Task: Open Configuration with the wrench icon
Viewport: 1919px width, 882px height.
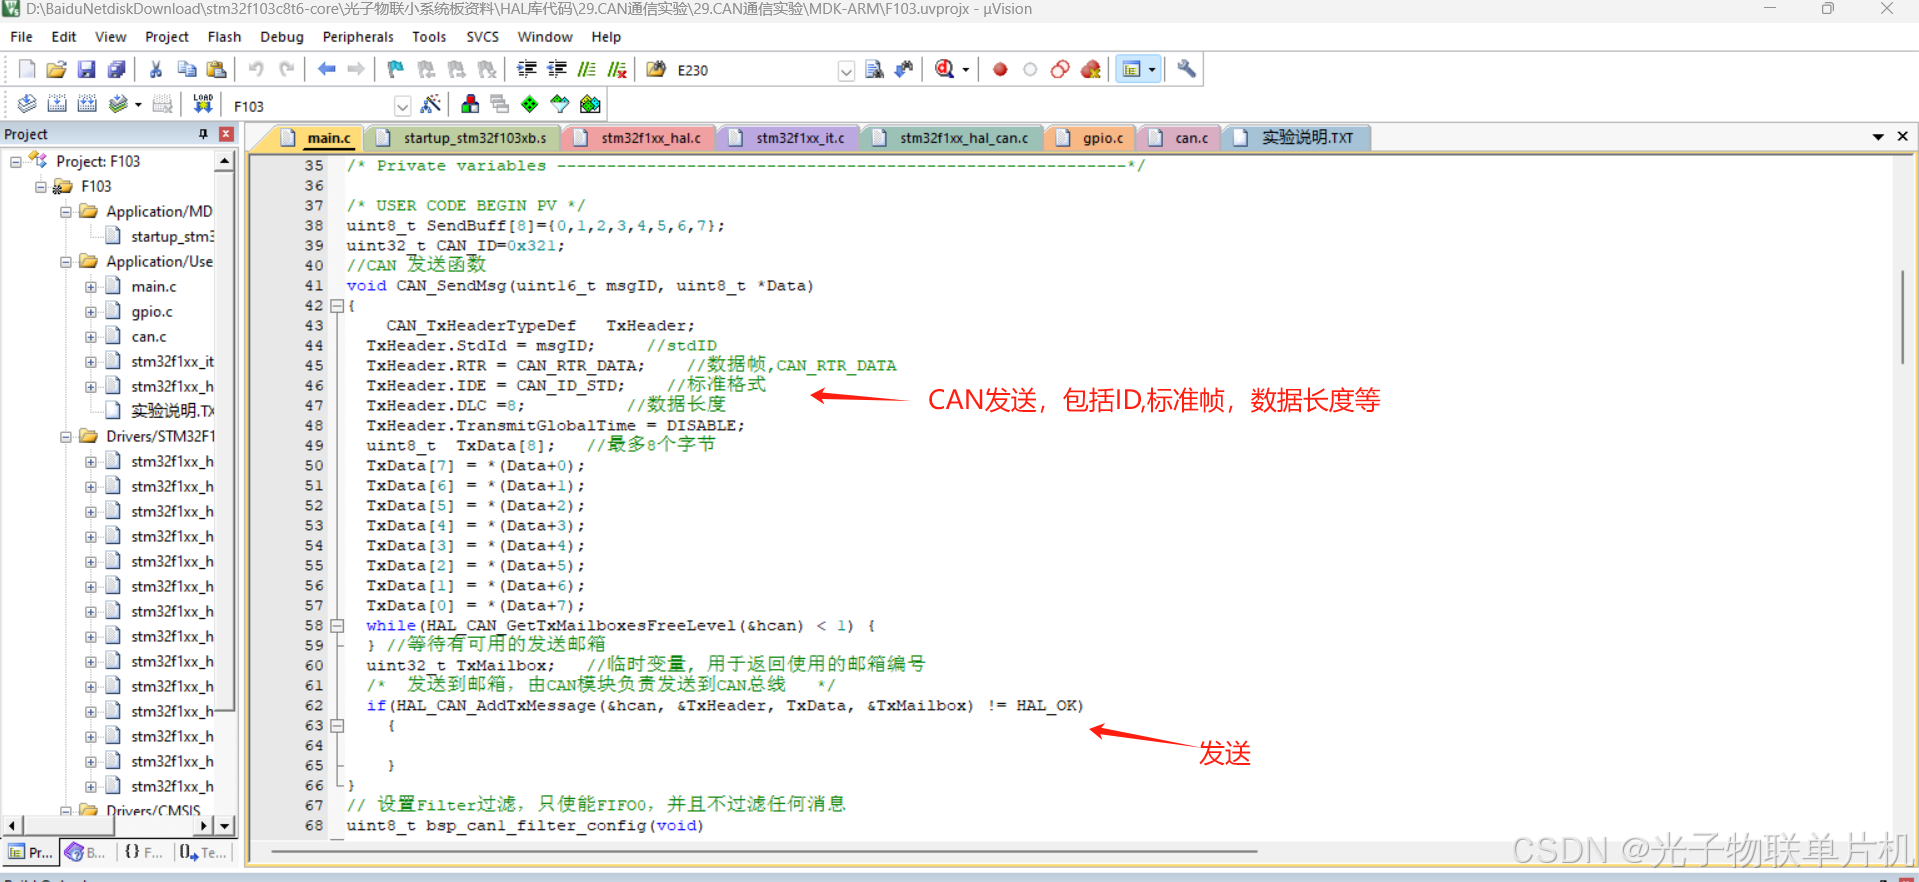Action: (x=1186, y=69)
